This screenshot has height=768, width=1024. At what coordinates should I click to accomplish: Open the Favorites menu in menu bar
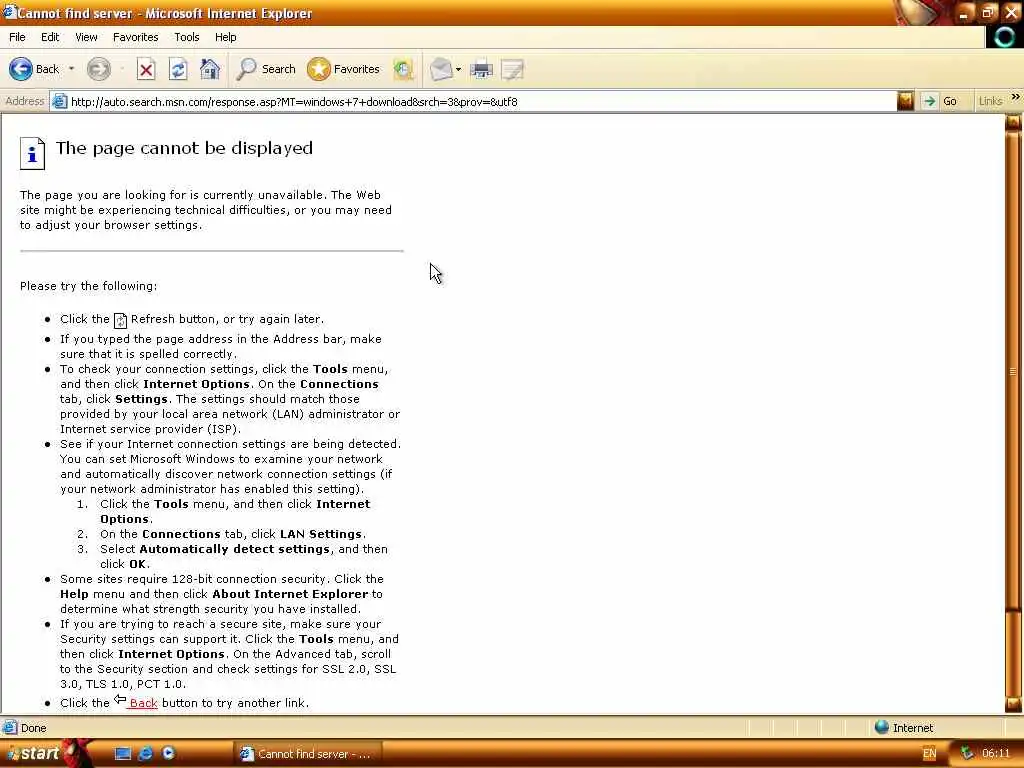(x=135, y=37)
